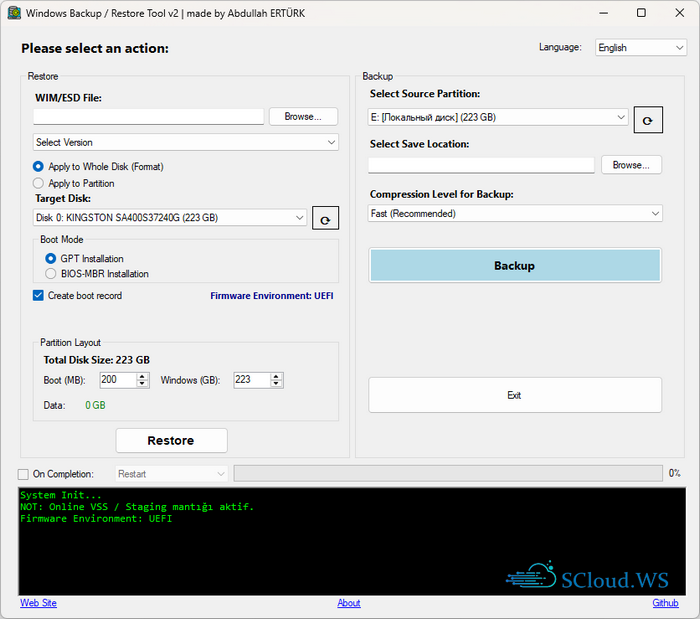Open the About link
700x619 pixels.
point(349,603)
